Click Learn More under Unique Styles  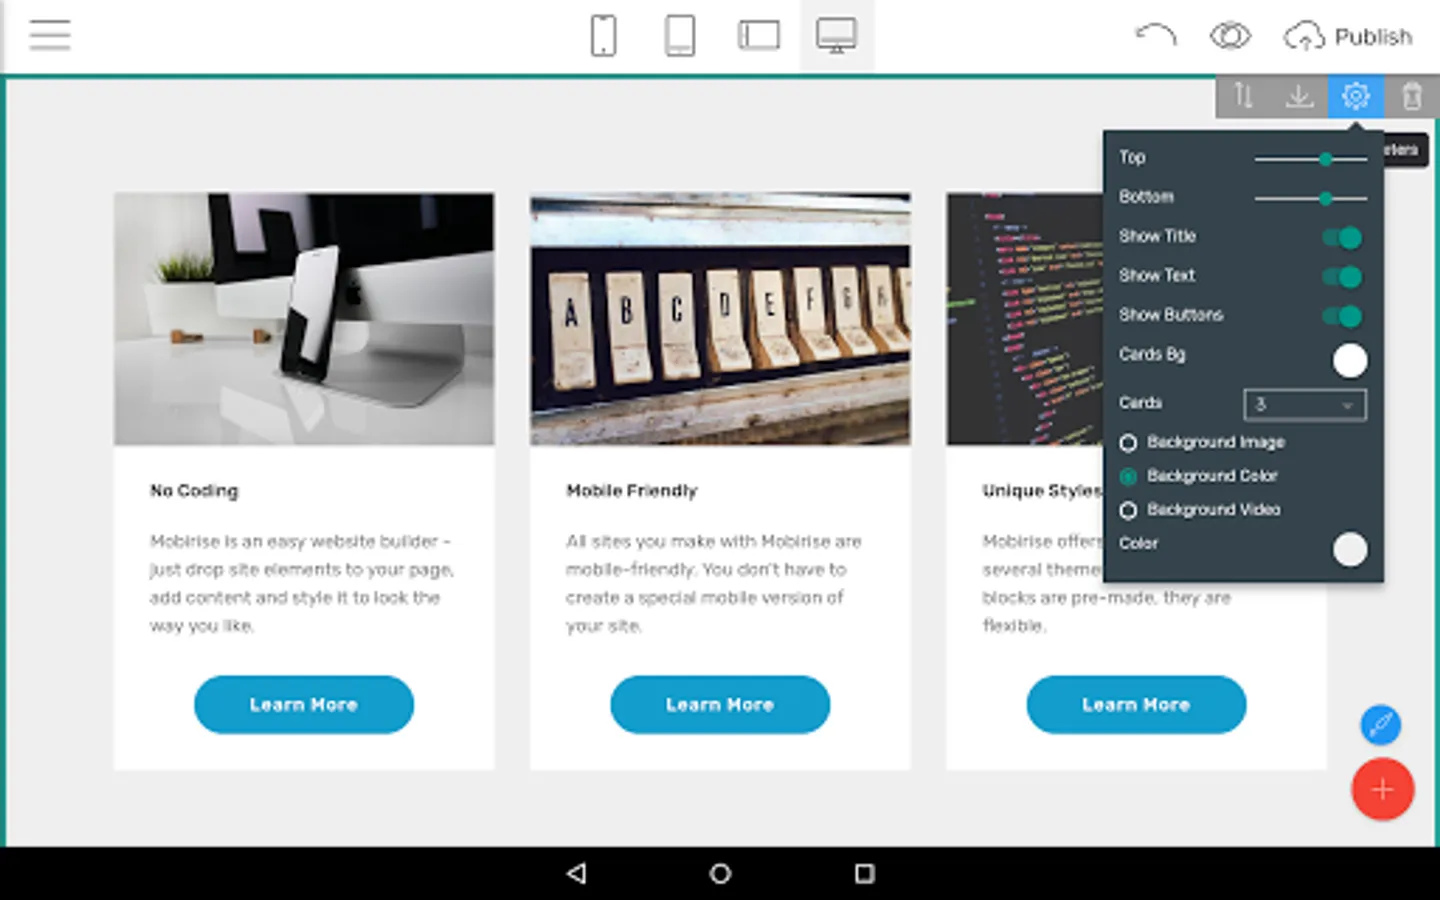(x=1136, y=704)
